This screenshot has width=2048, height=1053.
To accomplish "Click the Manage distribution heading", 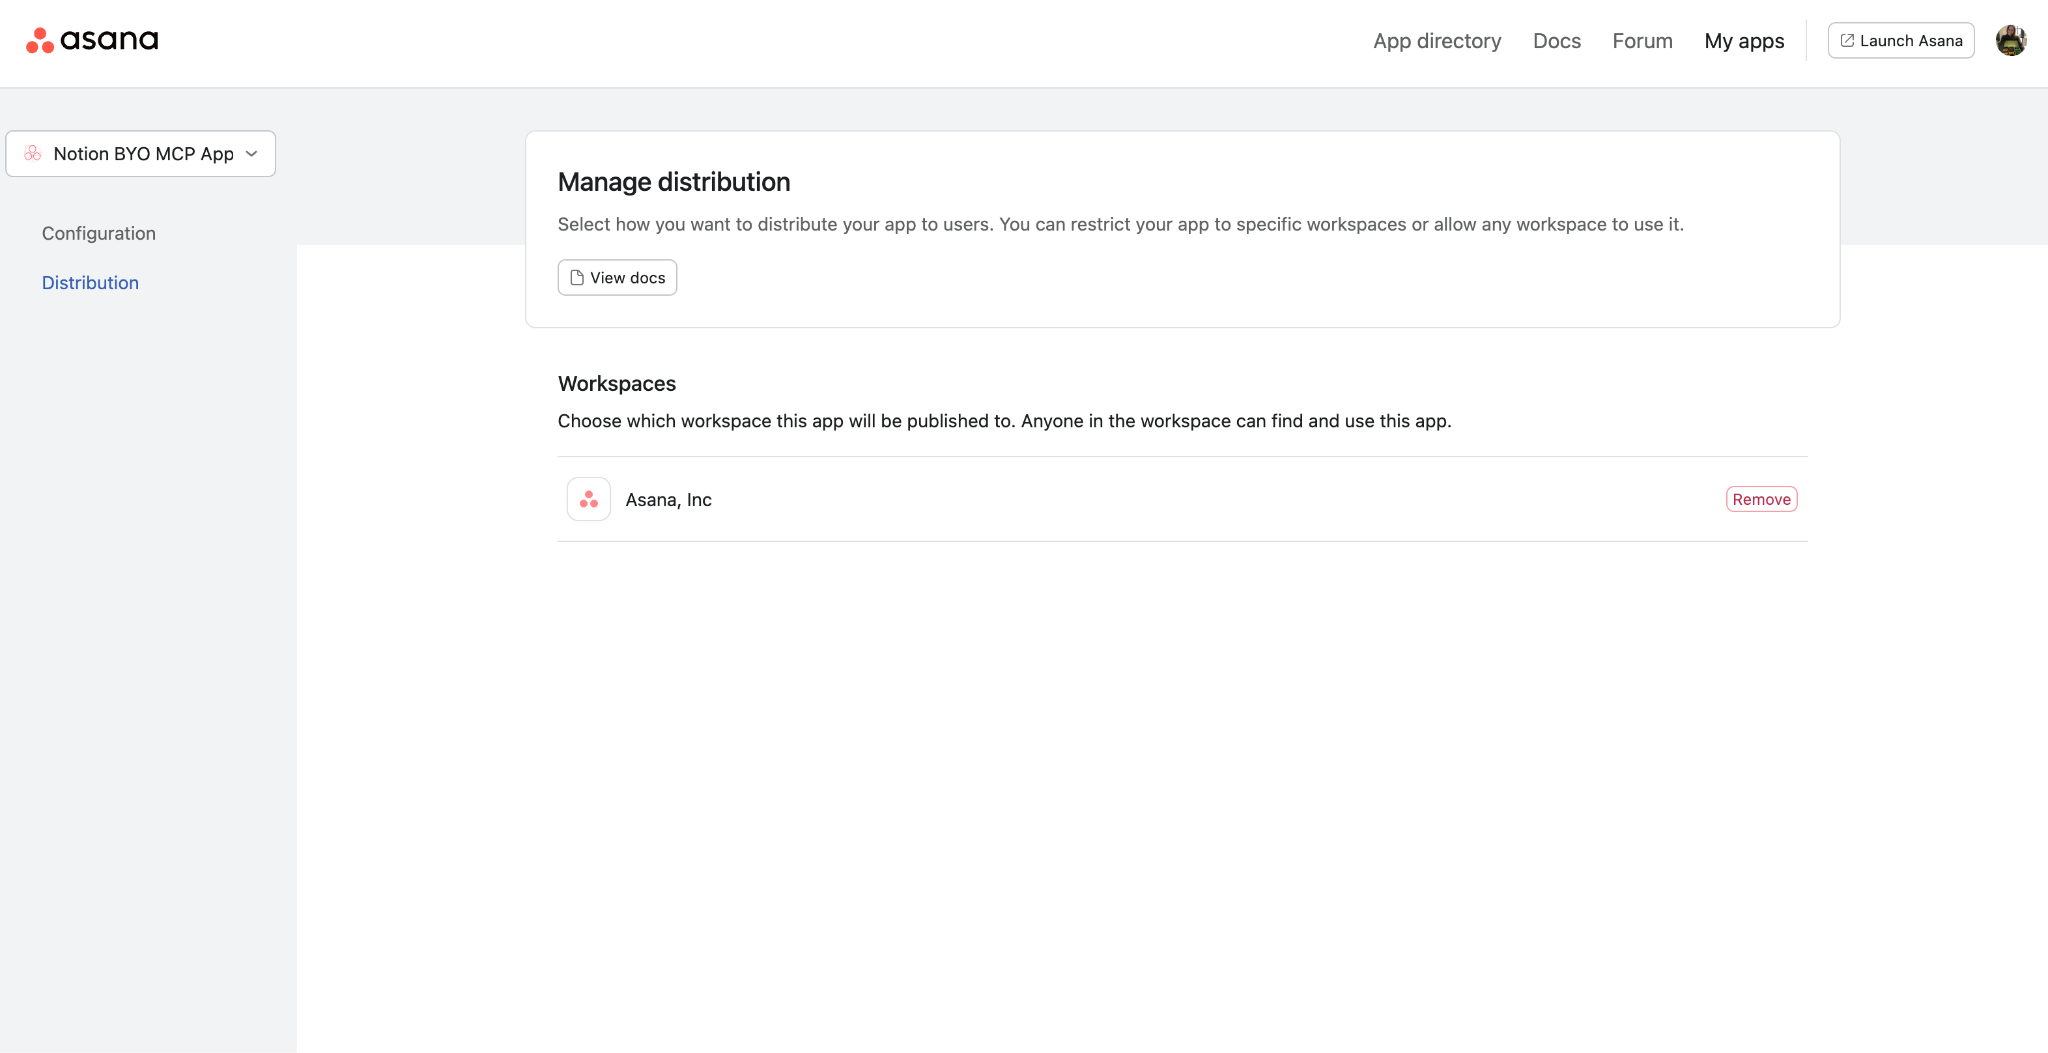I will tap(674, 182).
